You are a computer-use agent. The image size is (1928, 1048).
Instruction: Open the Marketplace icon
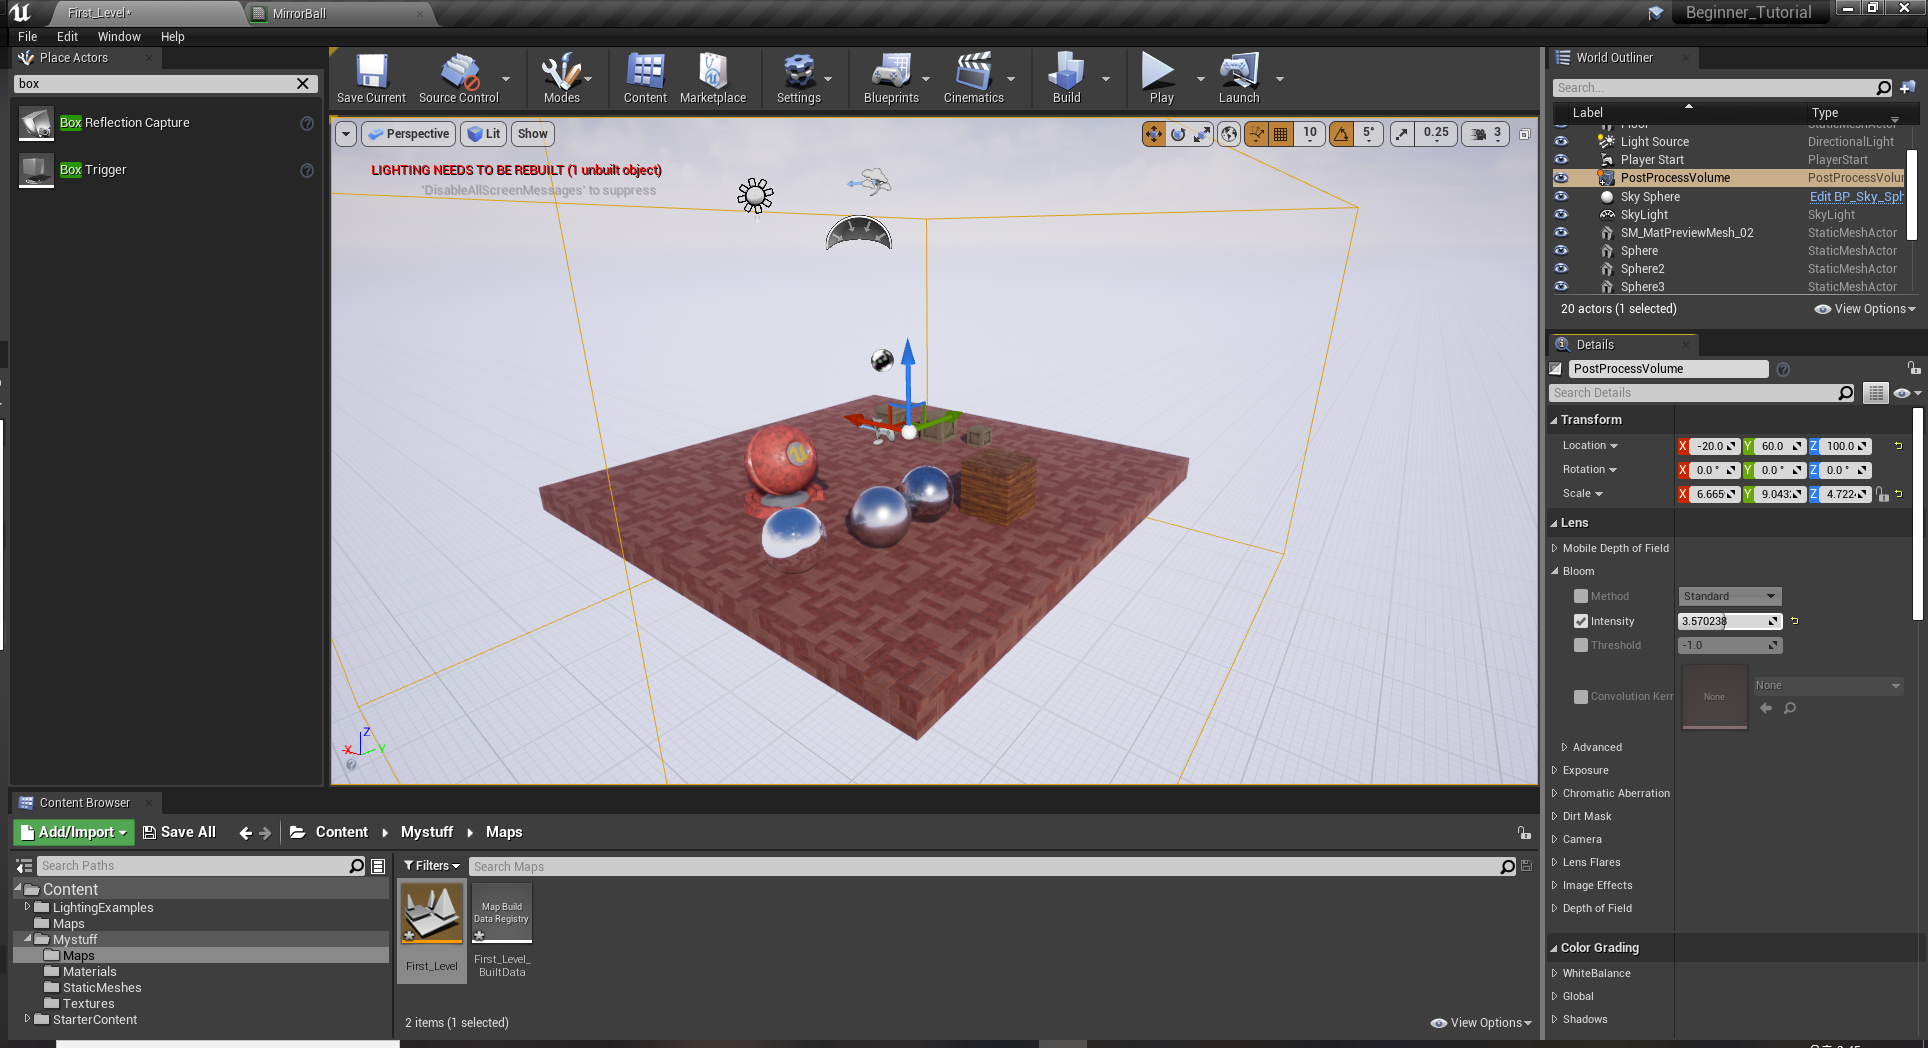point(713,78)
